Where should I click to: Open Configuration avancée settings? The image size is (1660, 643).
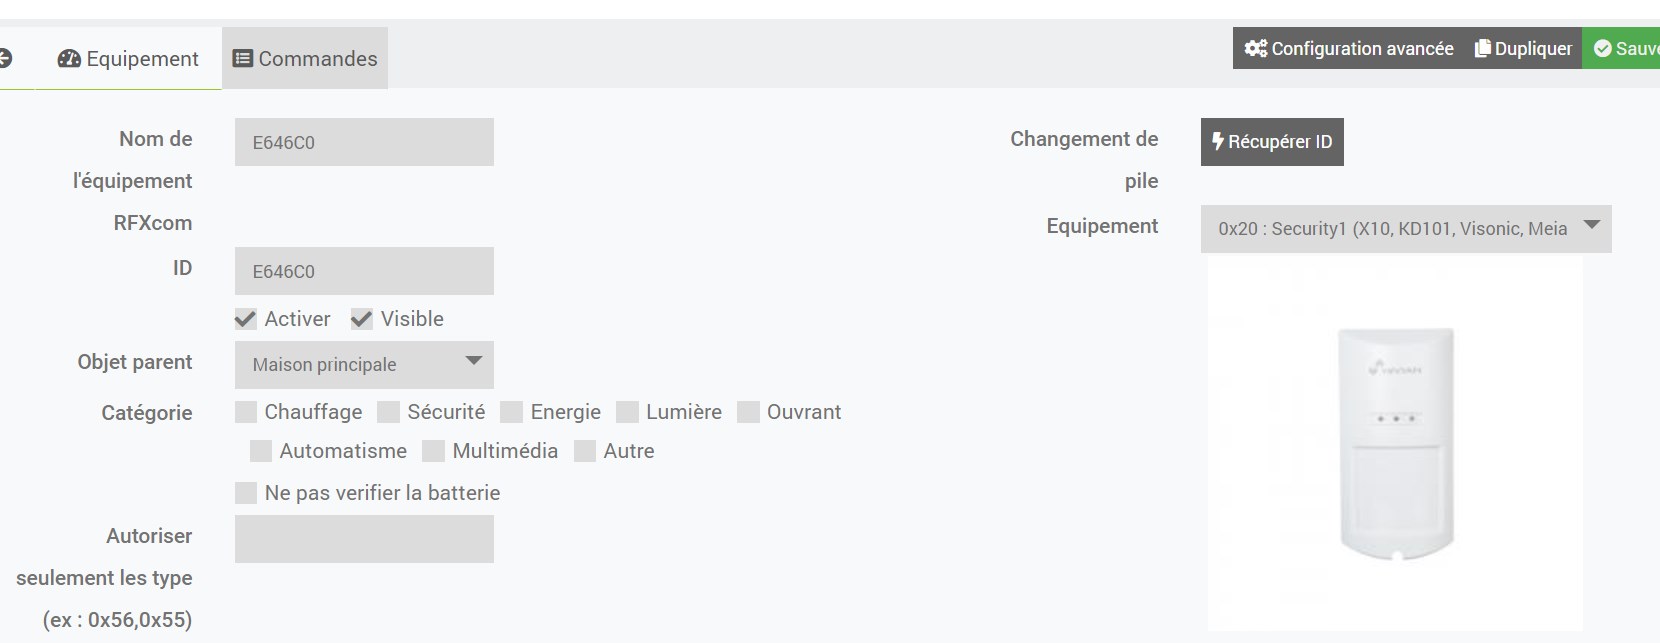pyautogui.click(x=1348, y=48)
